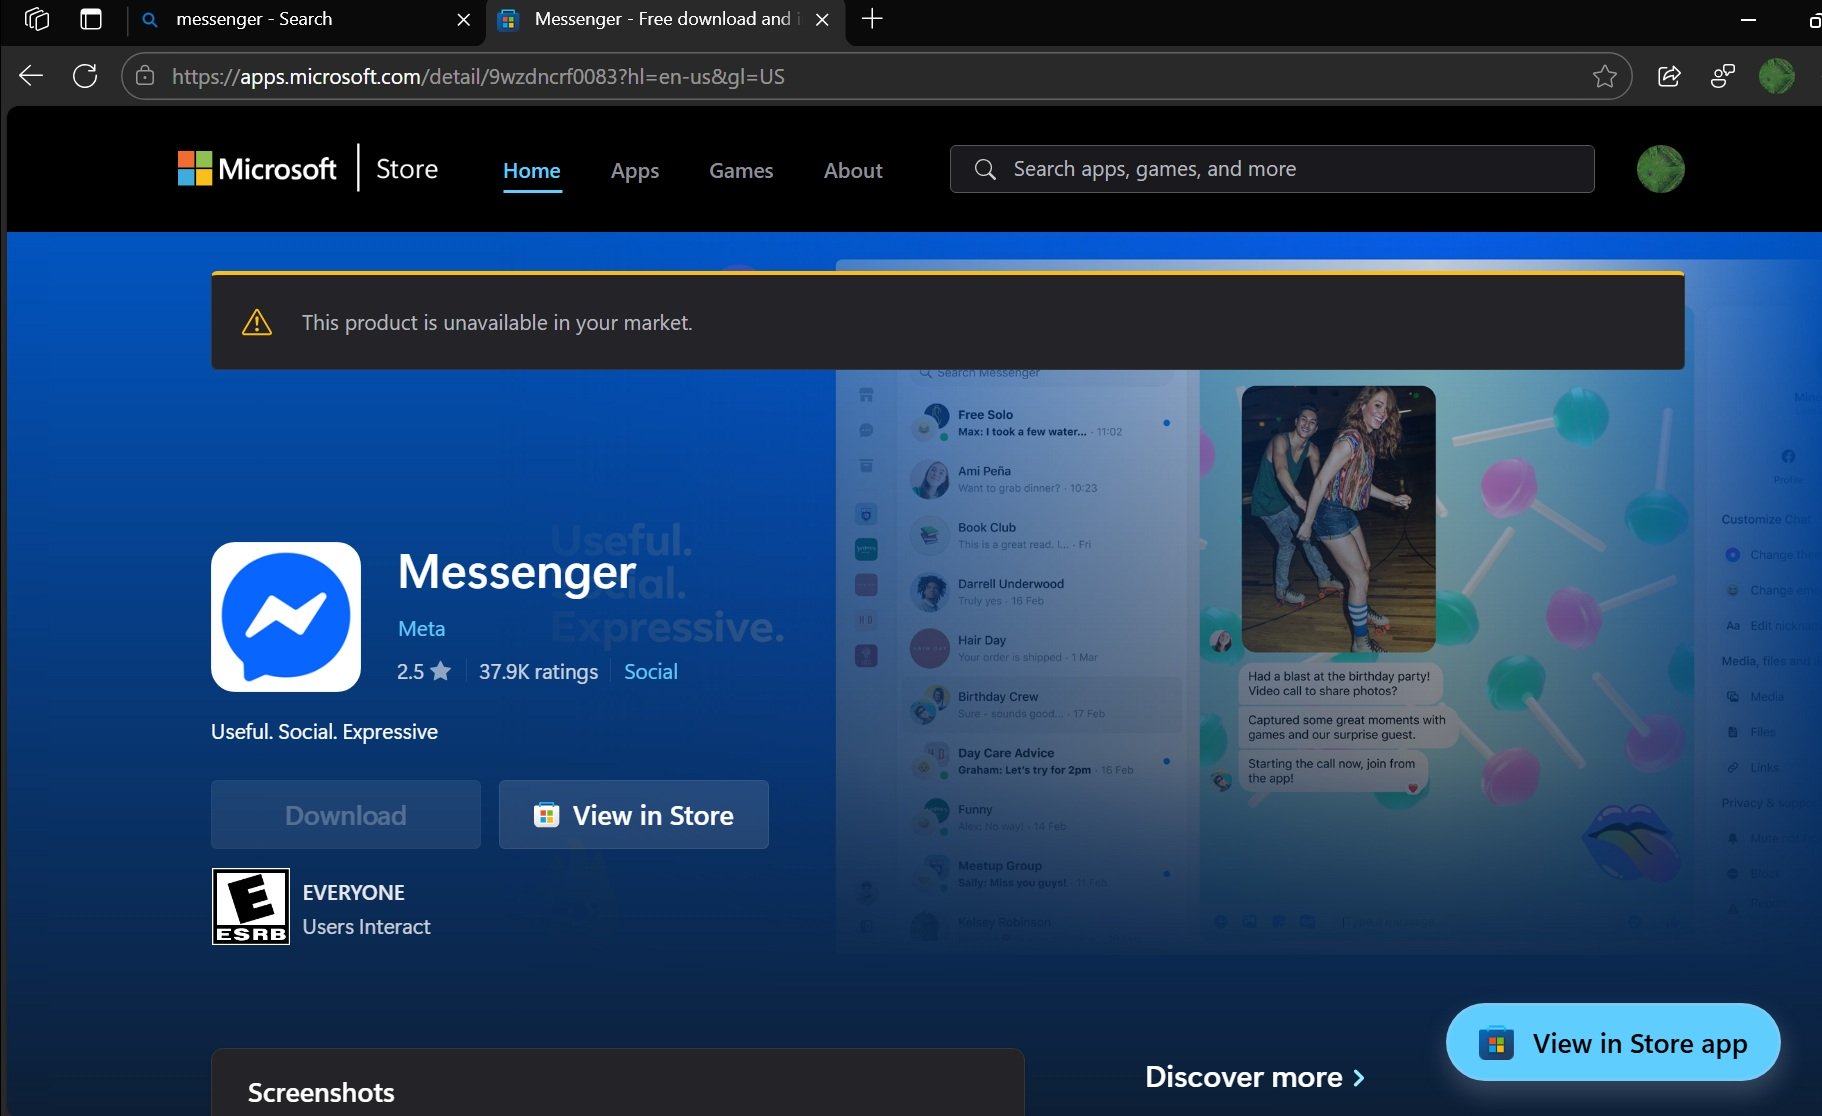The height and width of the screenshot is (1116, 1822).
Task: Click the View in Store button
Action: pyautogui.click(x=633, y=814)
